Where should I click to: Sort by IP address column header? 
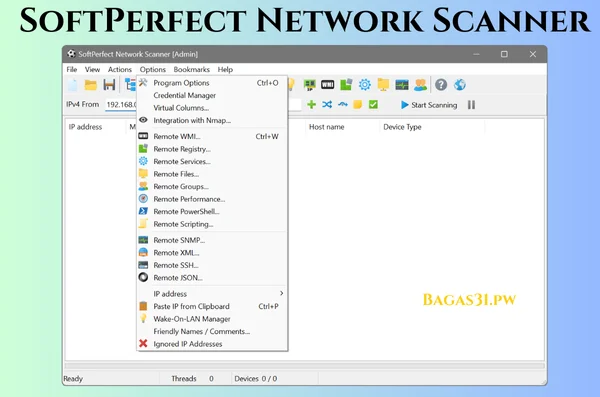pyautogui.click(x=85, y=127)
